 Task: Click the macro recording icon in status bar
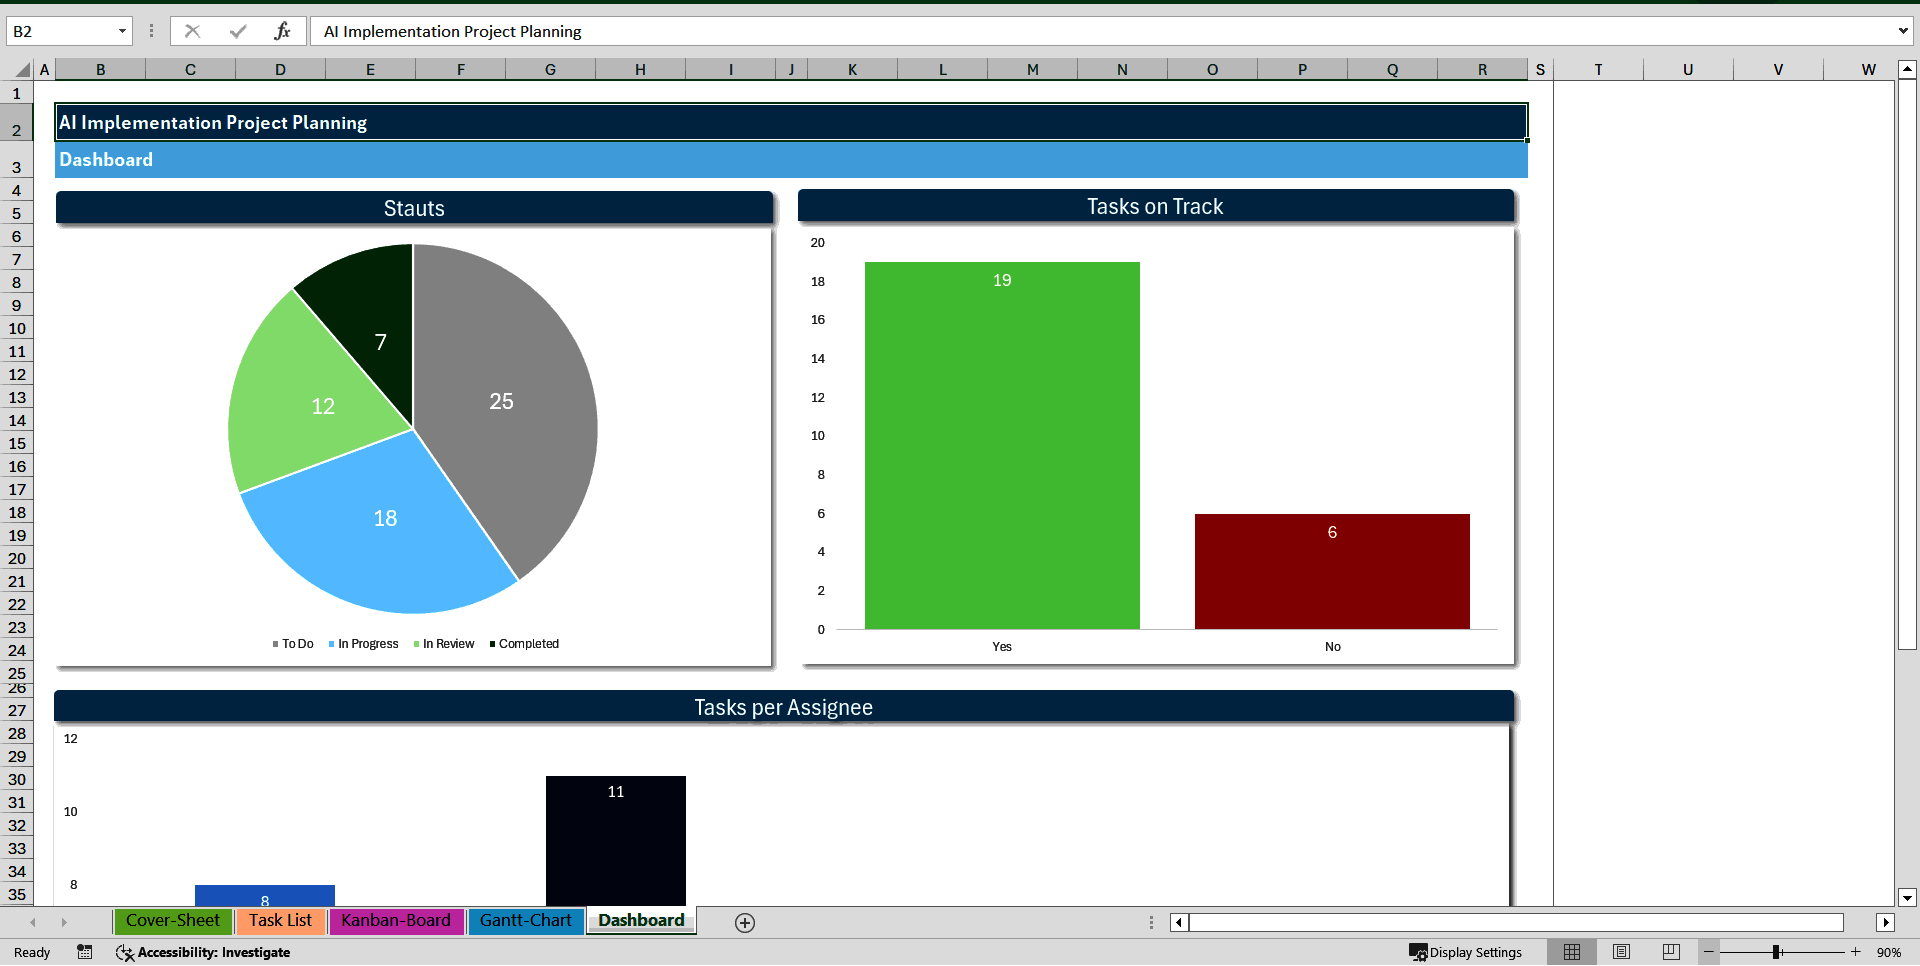(85, 952)
